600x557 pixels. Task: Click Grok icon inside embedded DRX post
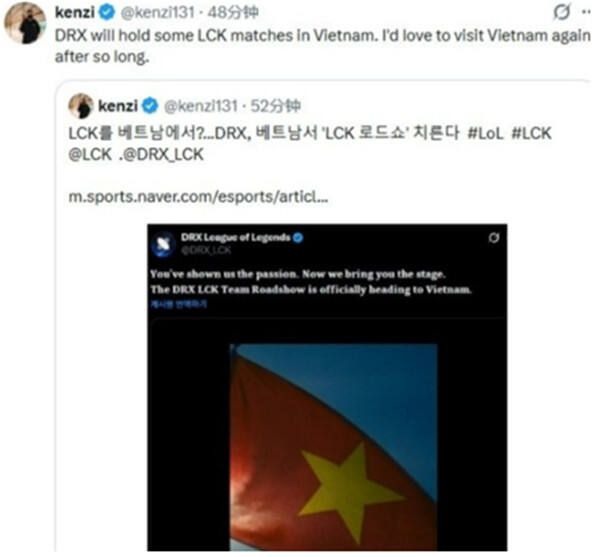click(x=494, y=238)
